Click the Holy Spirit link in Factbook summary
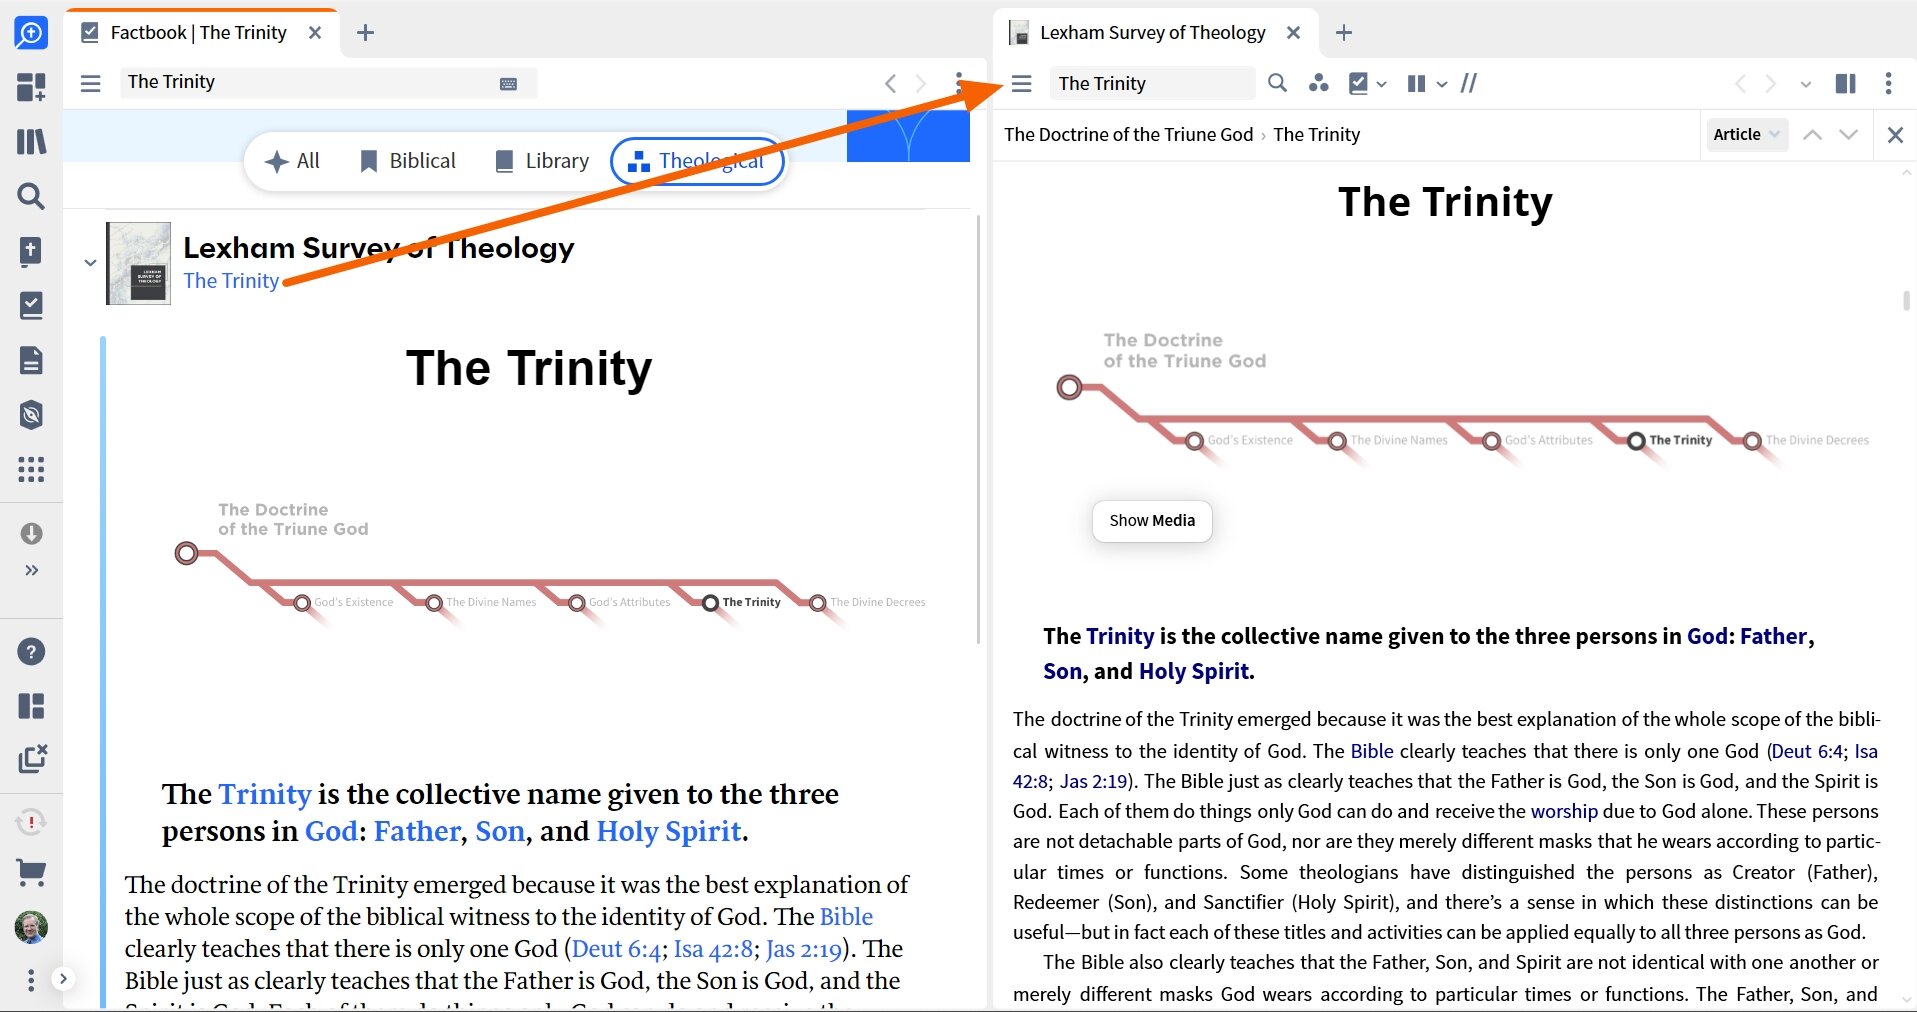This screenshot has width=1917, height=1012. point(668,831)
